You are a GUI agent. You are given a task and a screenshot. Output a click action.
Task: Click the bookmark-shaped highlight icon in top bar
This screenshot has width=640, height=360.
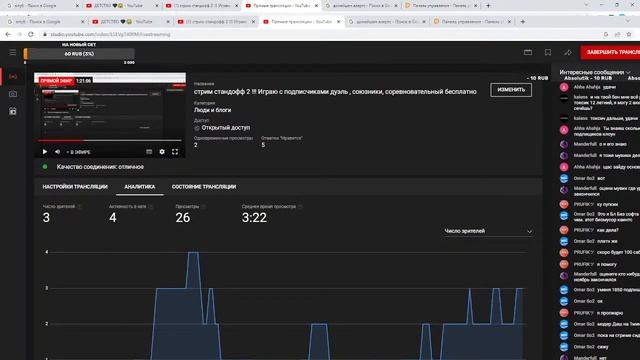coord(548,52)
